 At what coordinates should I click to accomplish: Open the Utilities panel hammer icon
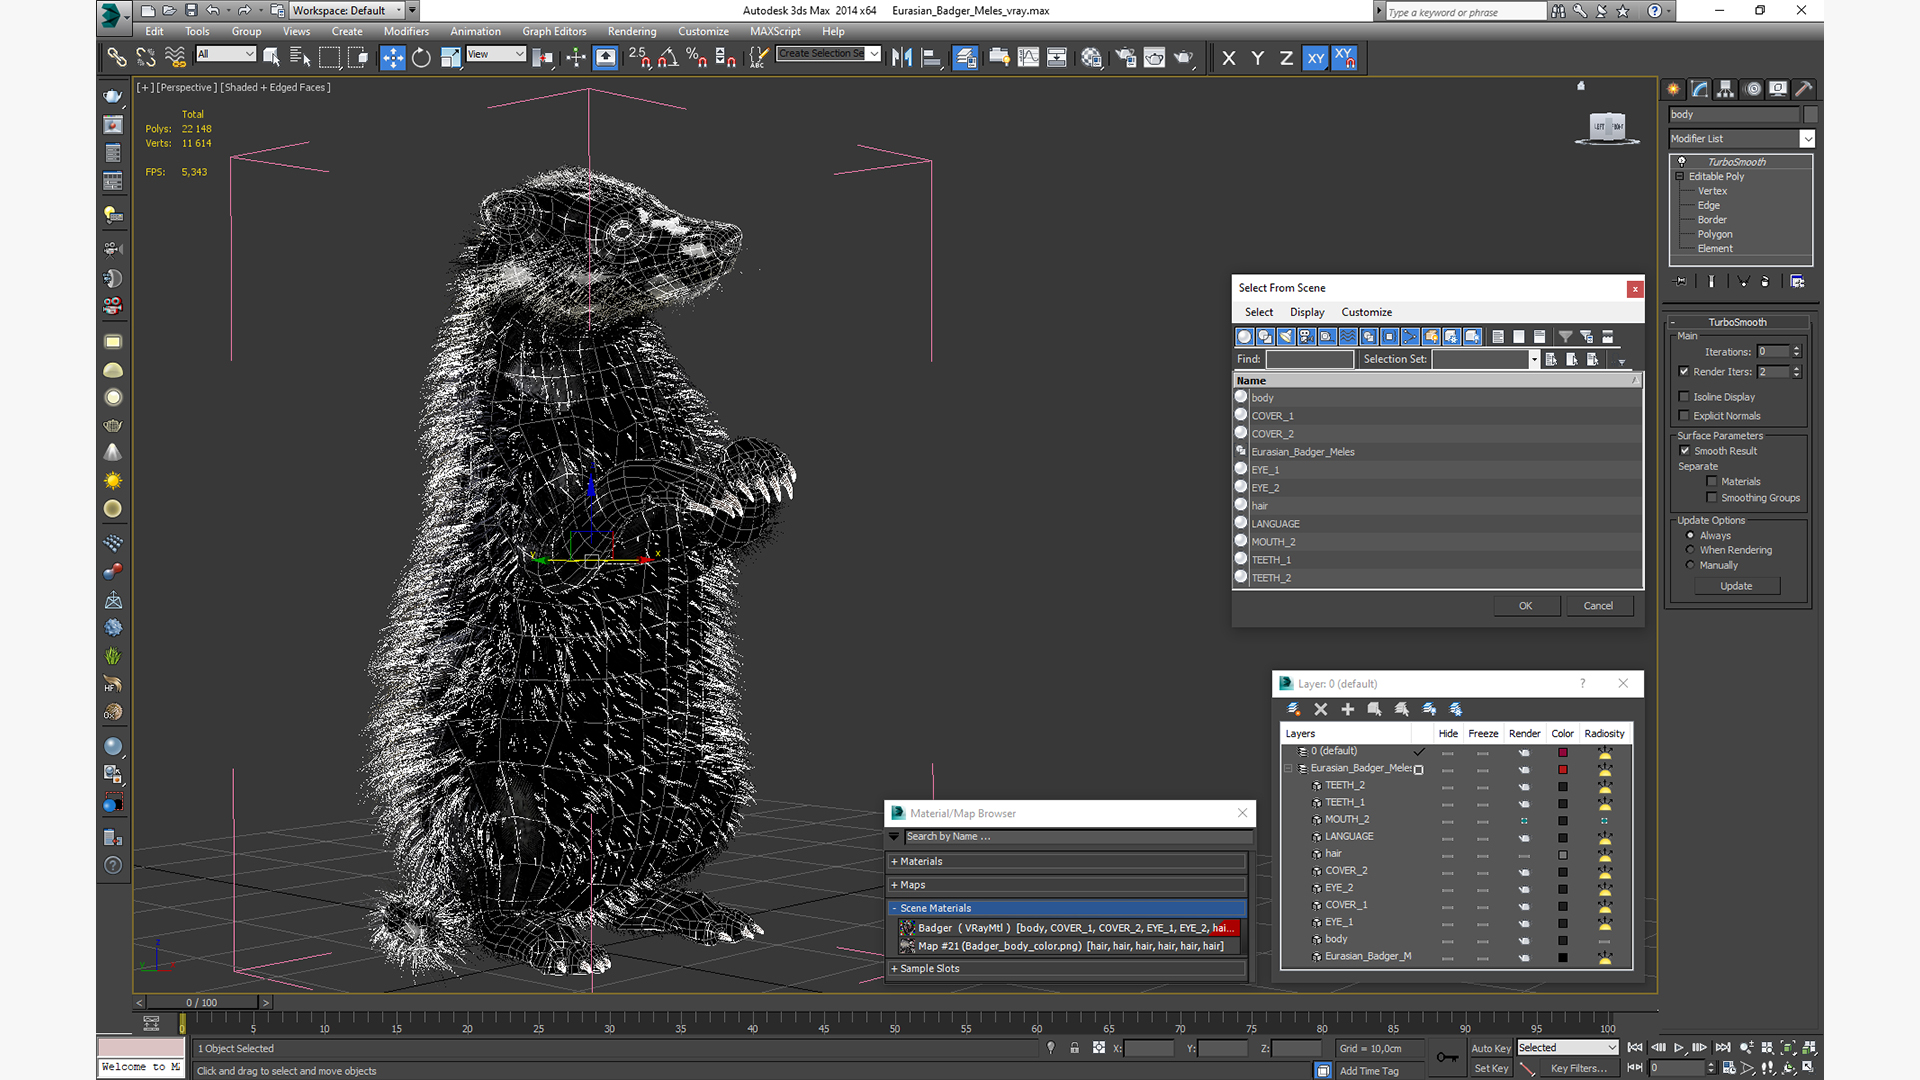[x=1803, y=89]
